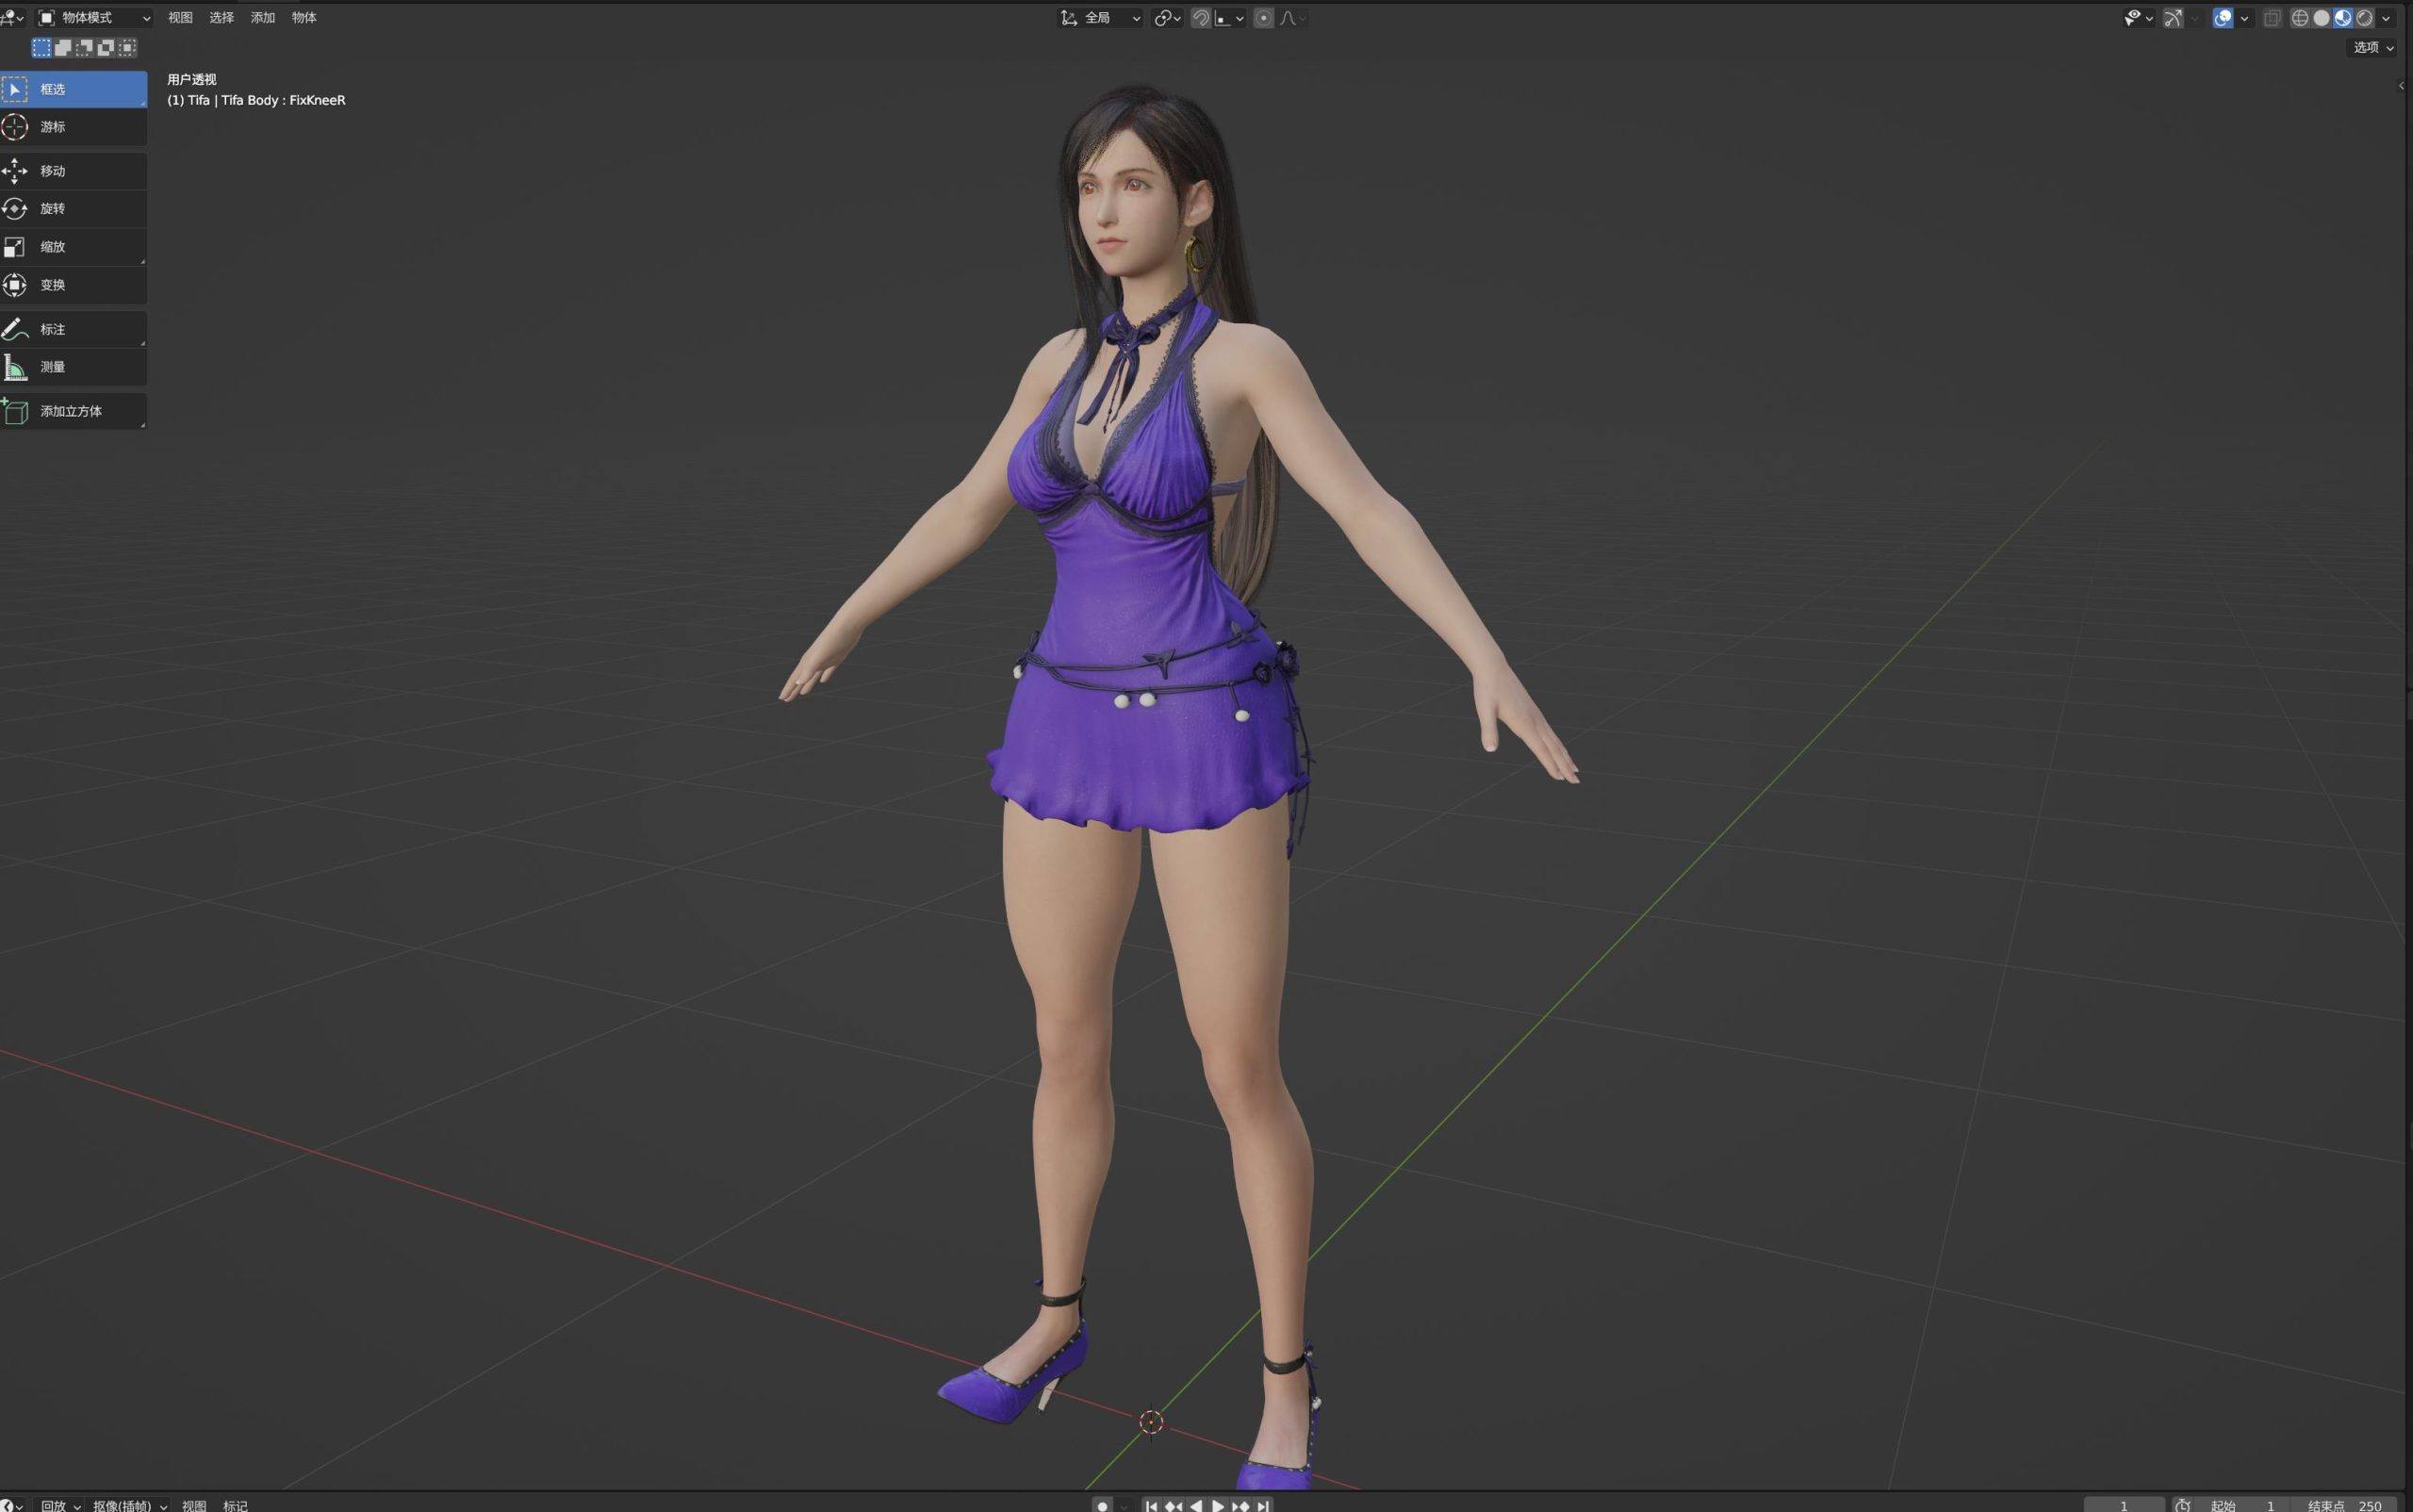Click the current frame field showing 1
Viewport: 2413px width, 1512px height.
(2124, 1505)
